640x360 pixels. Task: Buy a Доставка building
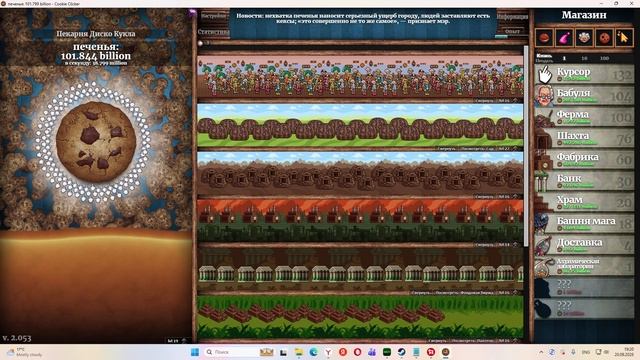pyautogui.click(x=584, y=245)
